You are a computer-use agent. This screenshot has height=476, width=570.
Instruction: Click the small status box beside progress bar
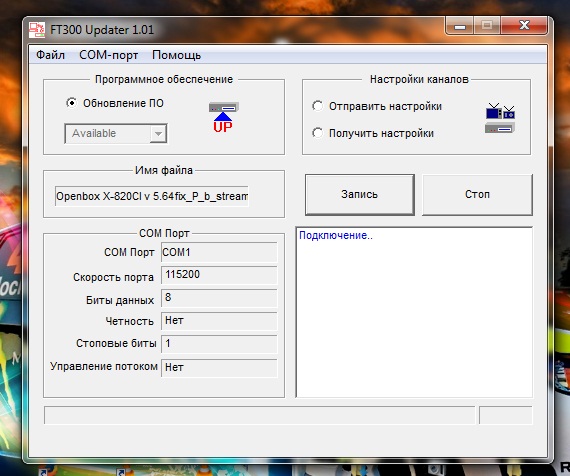point(506,415)
